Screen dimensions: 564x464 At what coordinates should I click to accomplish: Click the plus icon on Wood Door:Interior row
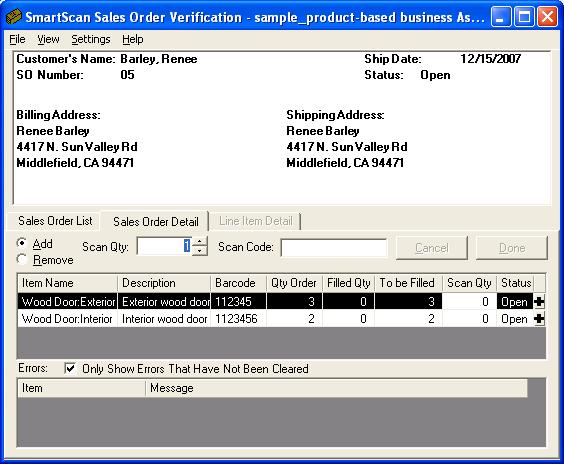click(539, 319)
